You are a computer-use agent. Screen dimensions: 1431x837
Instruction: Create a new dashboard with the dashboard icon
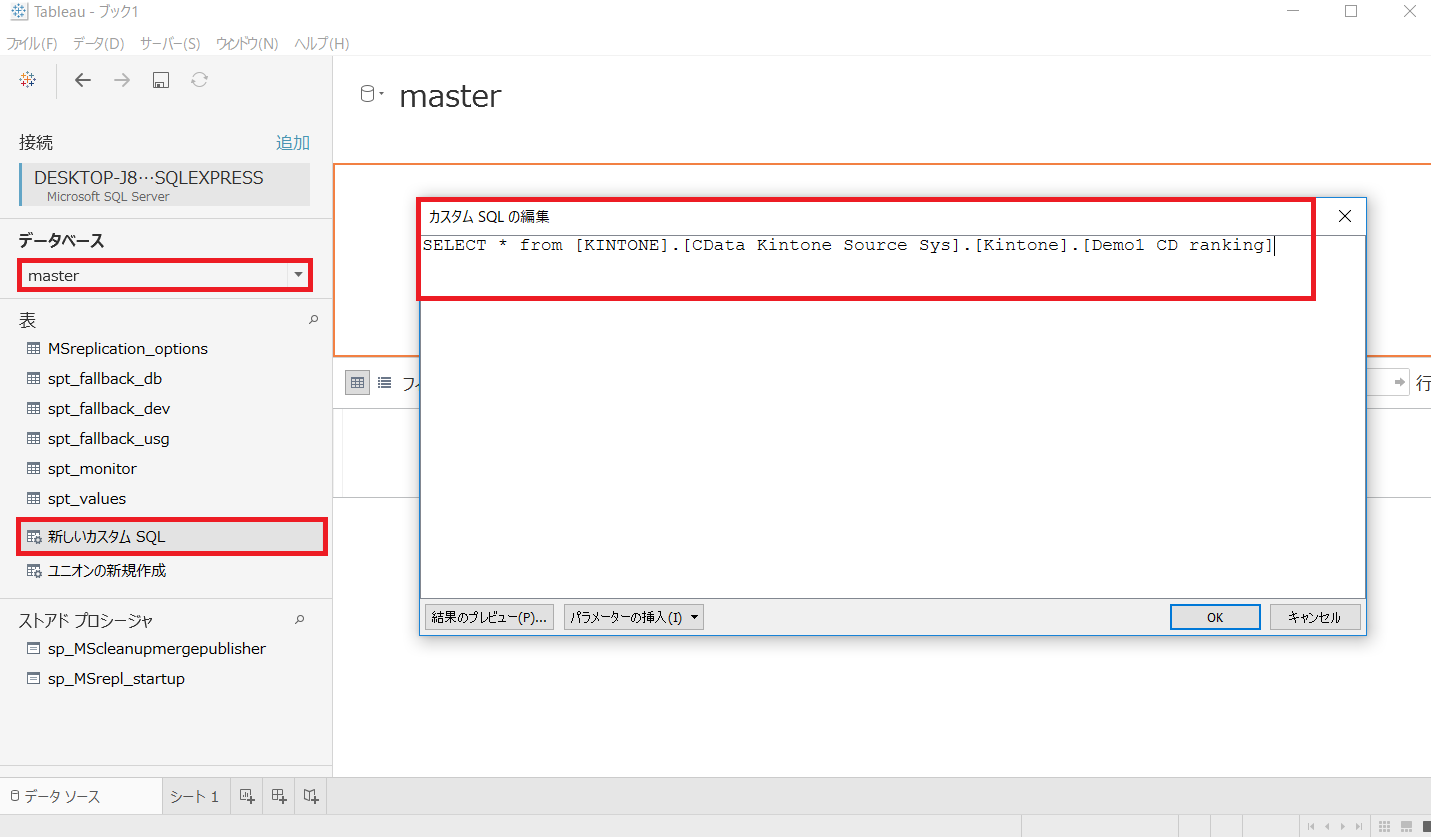(278, 795)
